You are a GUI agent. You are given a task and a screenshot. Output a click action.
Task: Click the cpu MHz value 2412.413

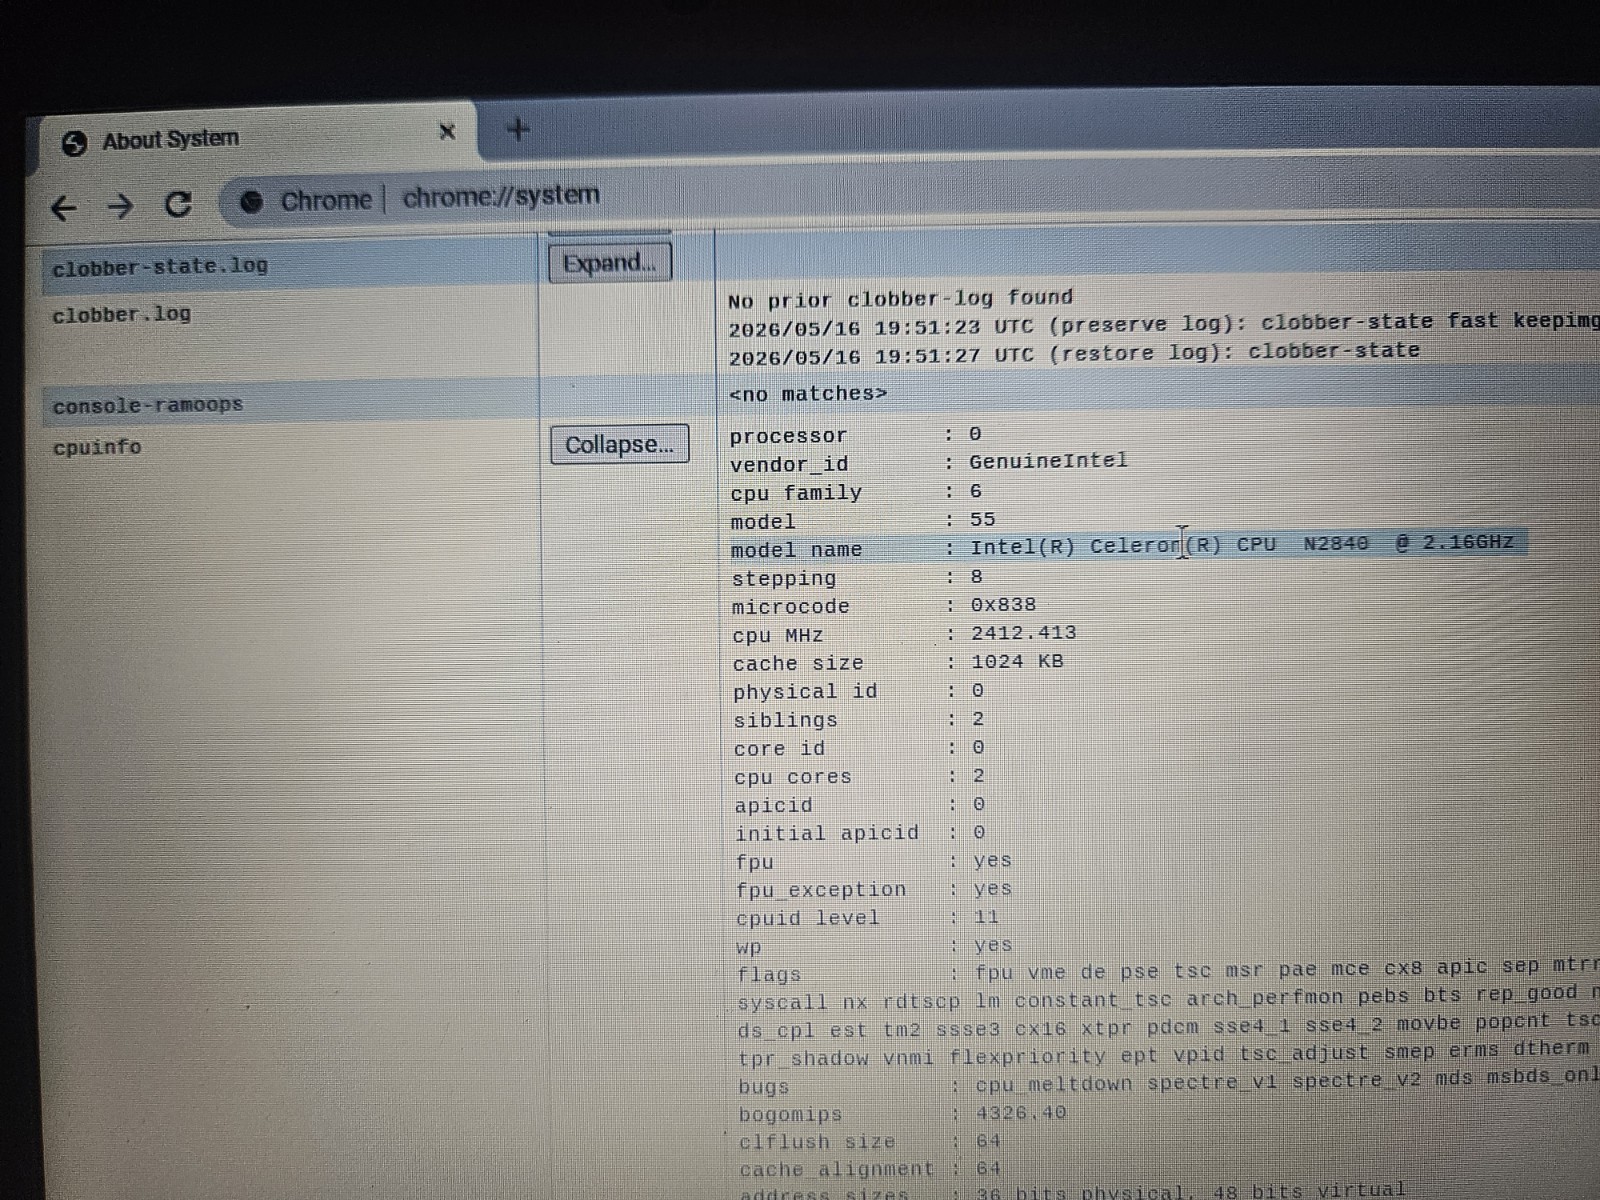pyautogui.click(x=1024, y=633)
